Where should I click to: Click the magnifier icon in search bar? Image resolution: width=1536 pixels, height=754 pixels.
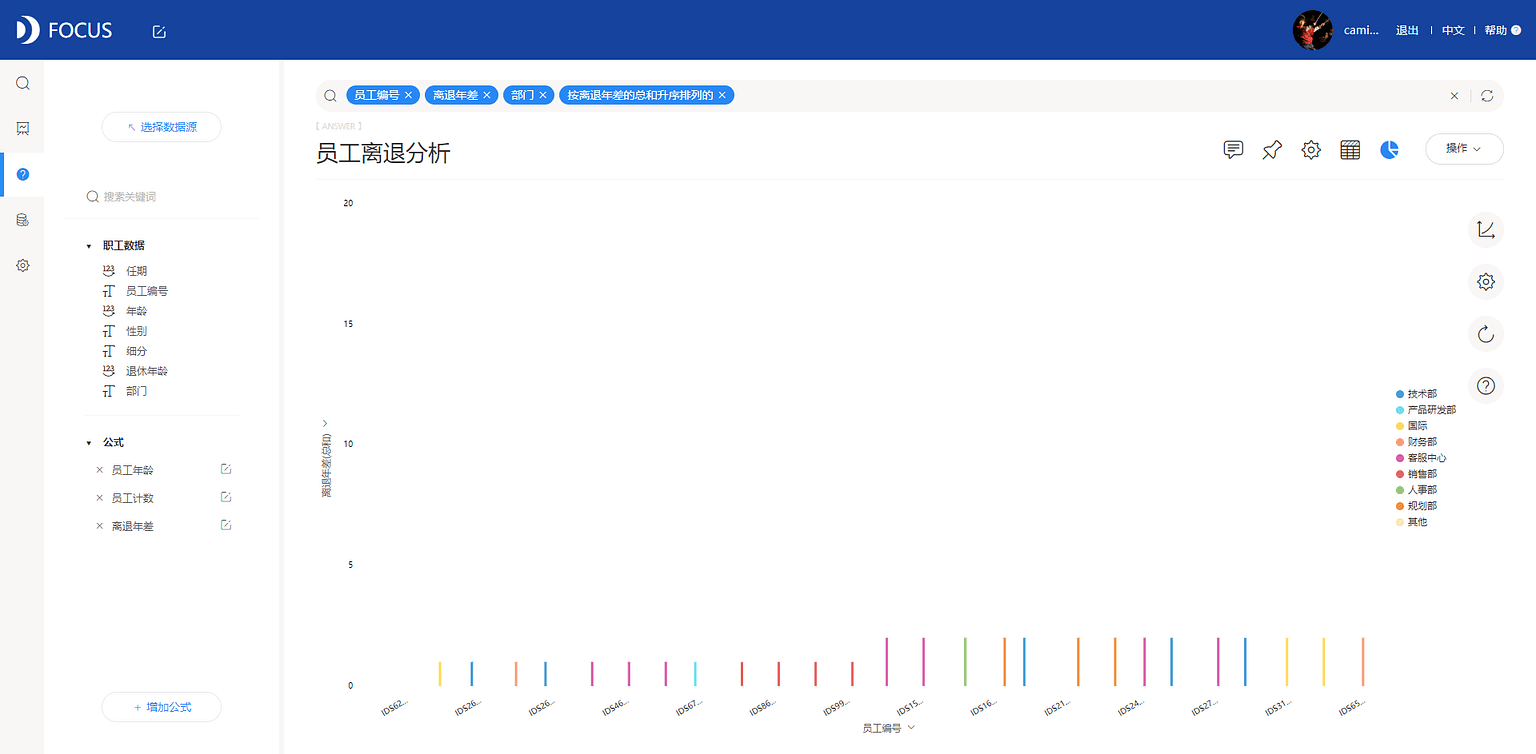click(330, 96)
